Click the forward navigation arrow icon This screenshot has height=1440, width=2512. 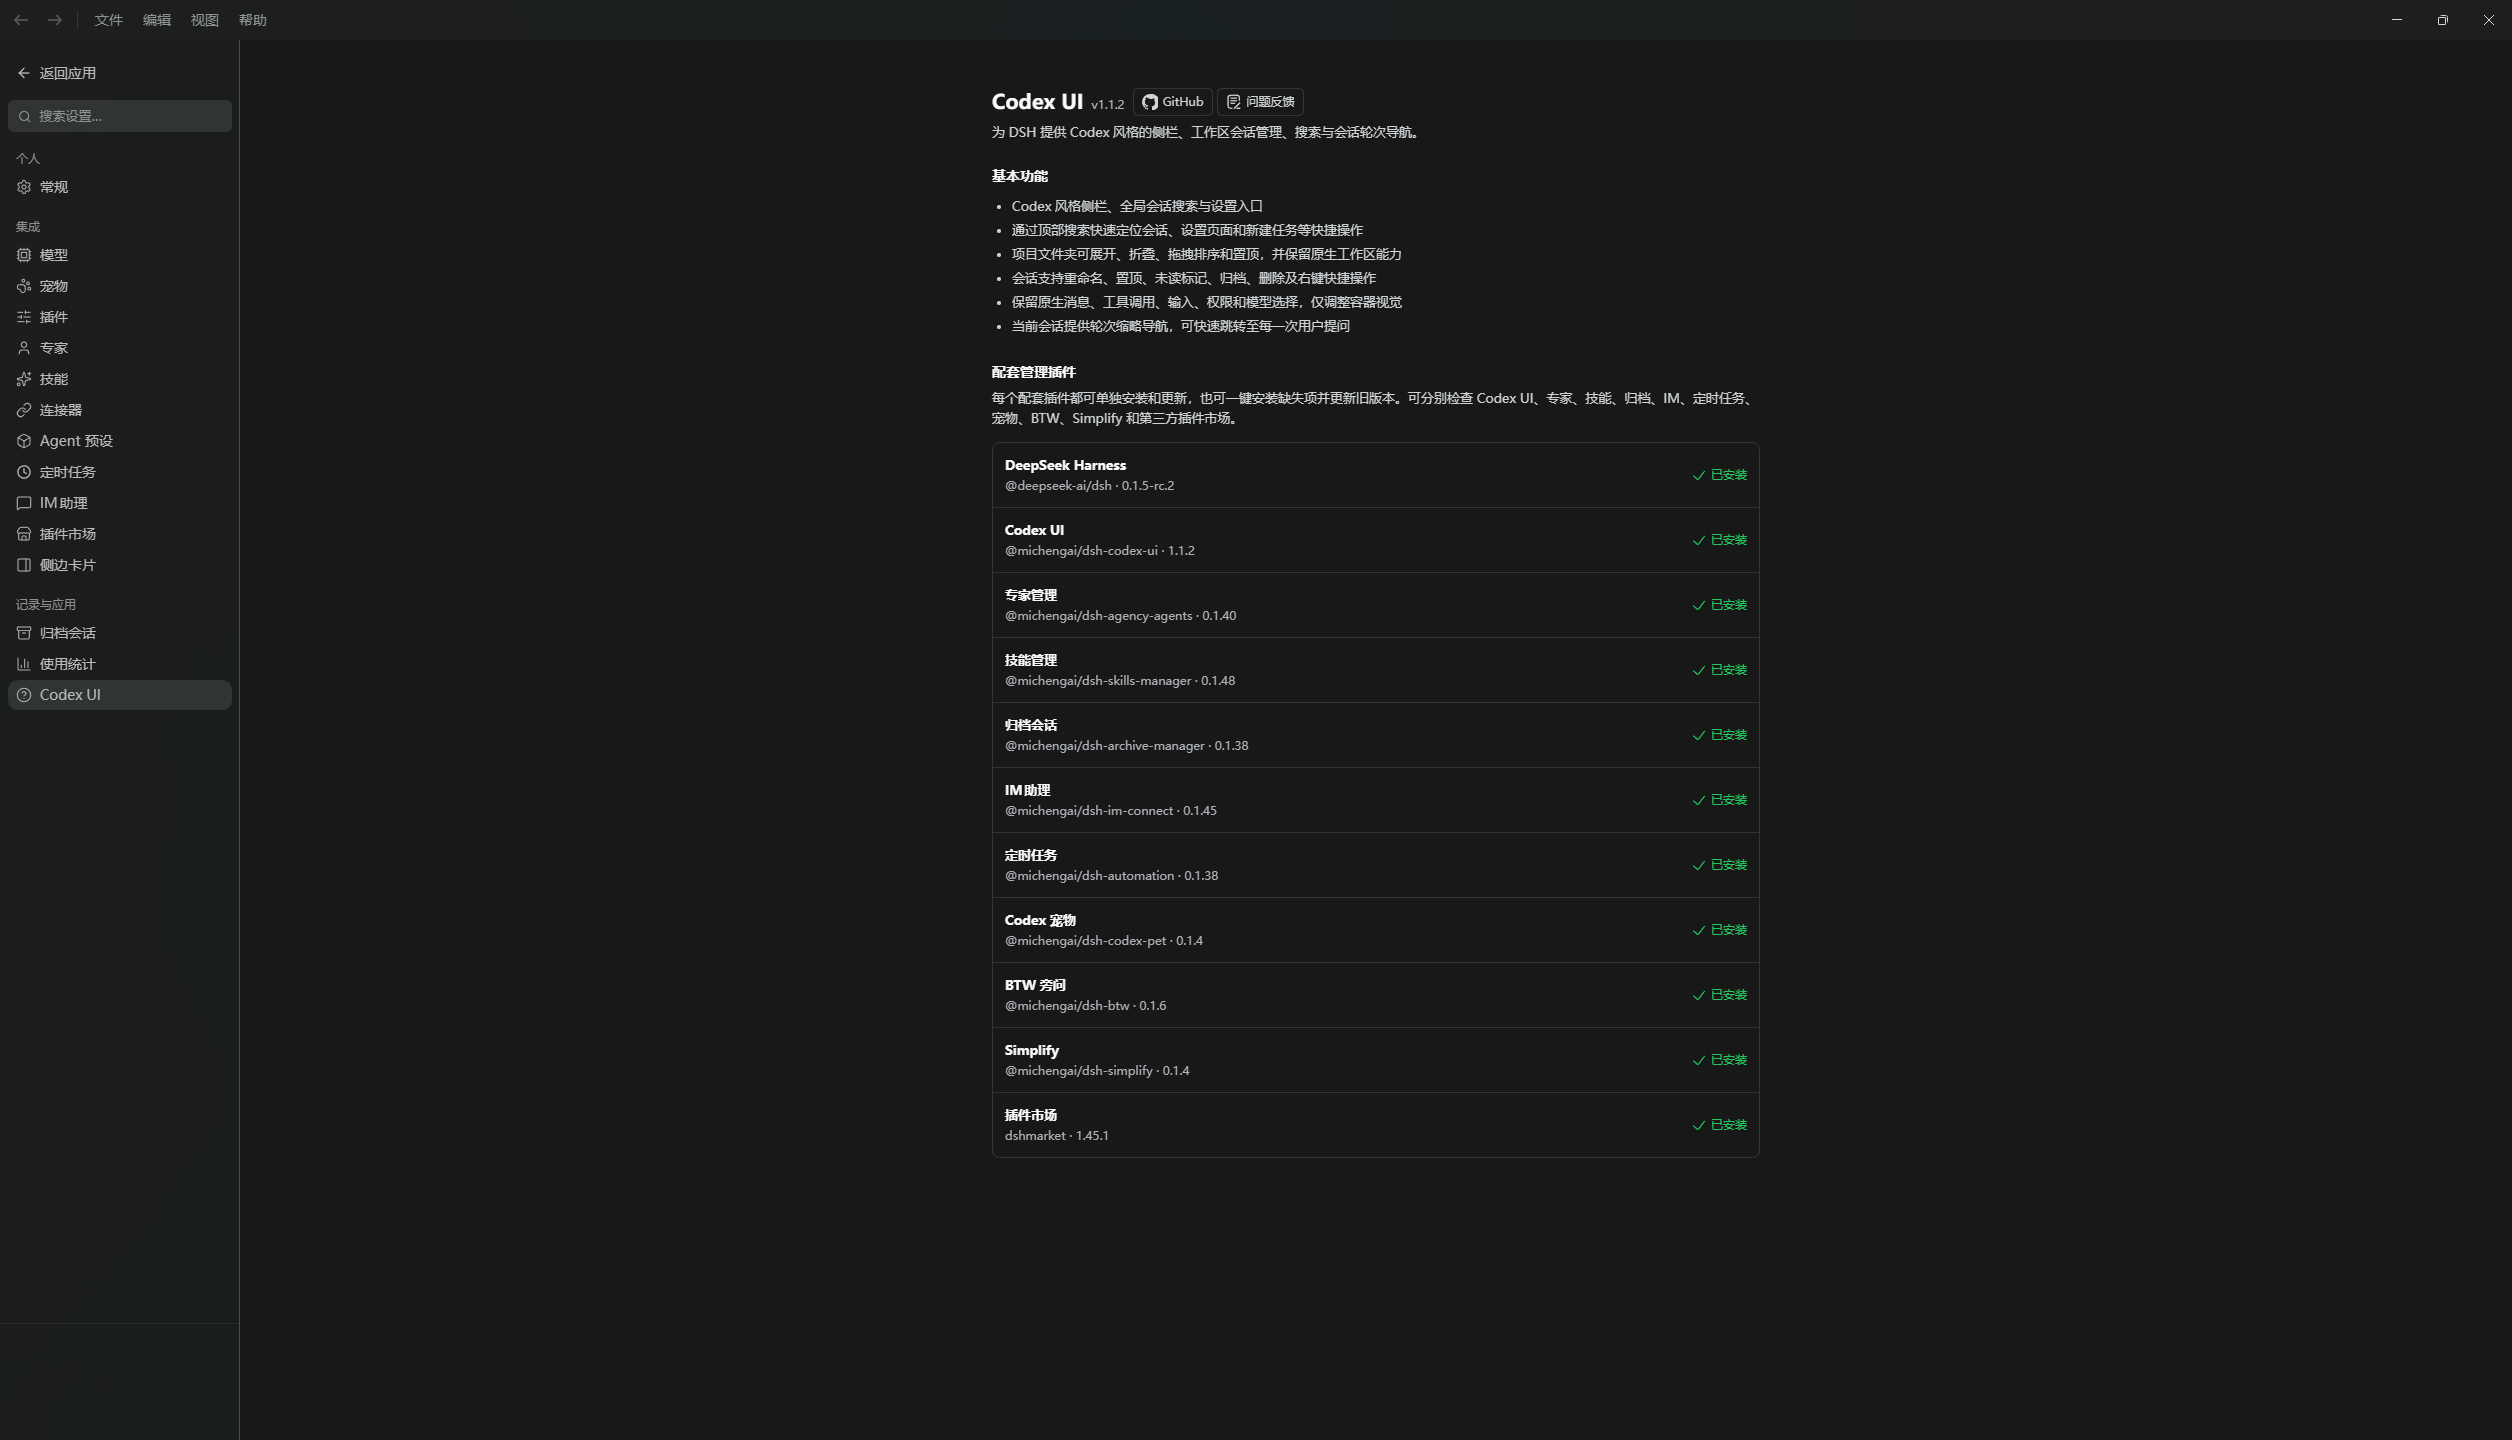point(55,20)
